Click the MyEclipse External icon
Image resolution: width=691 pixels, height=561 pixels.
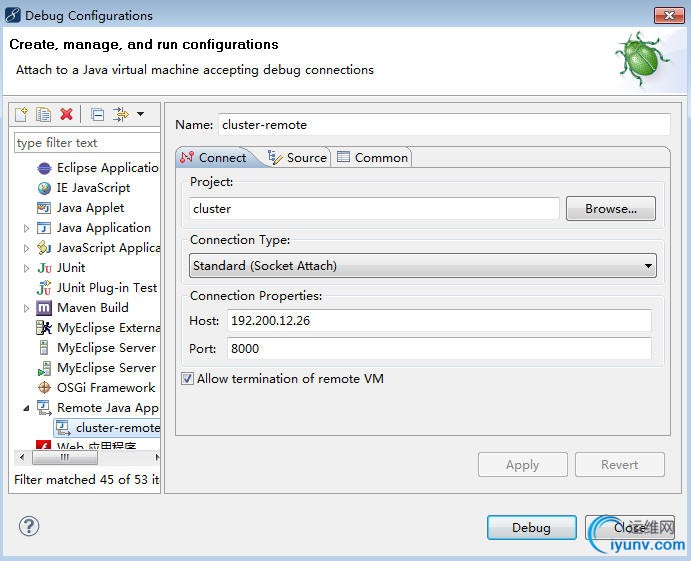click(x=44, y=328)
